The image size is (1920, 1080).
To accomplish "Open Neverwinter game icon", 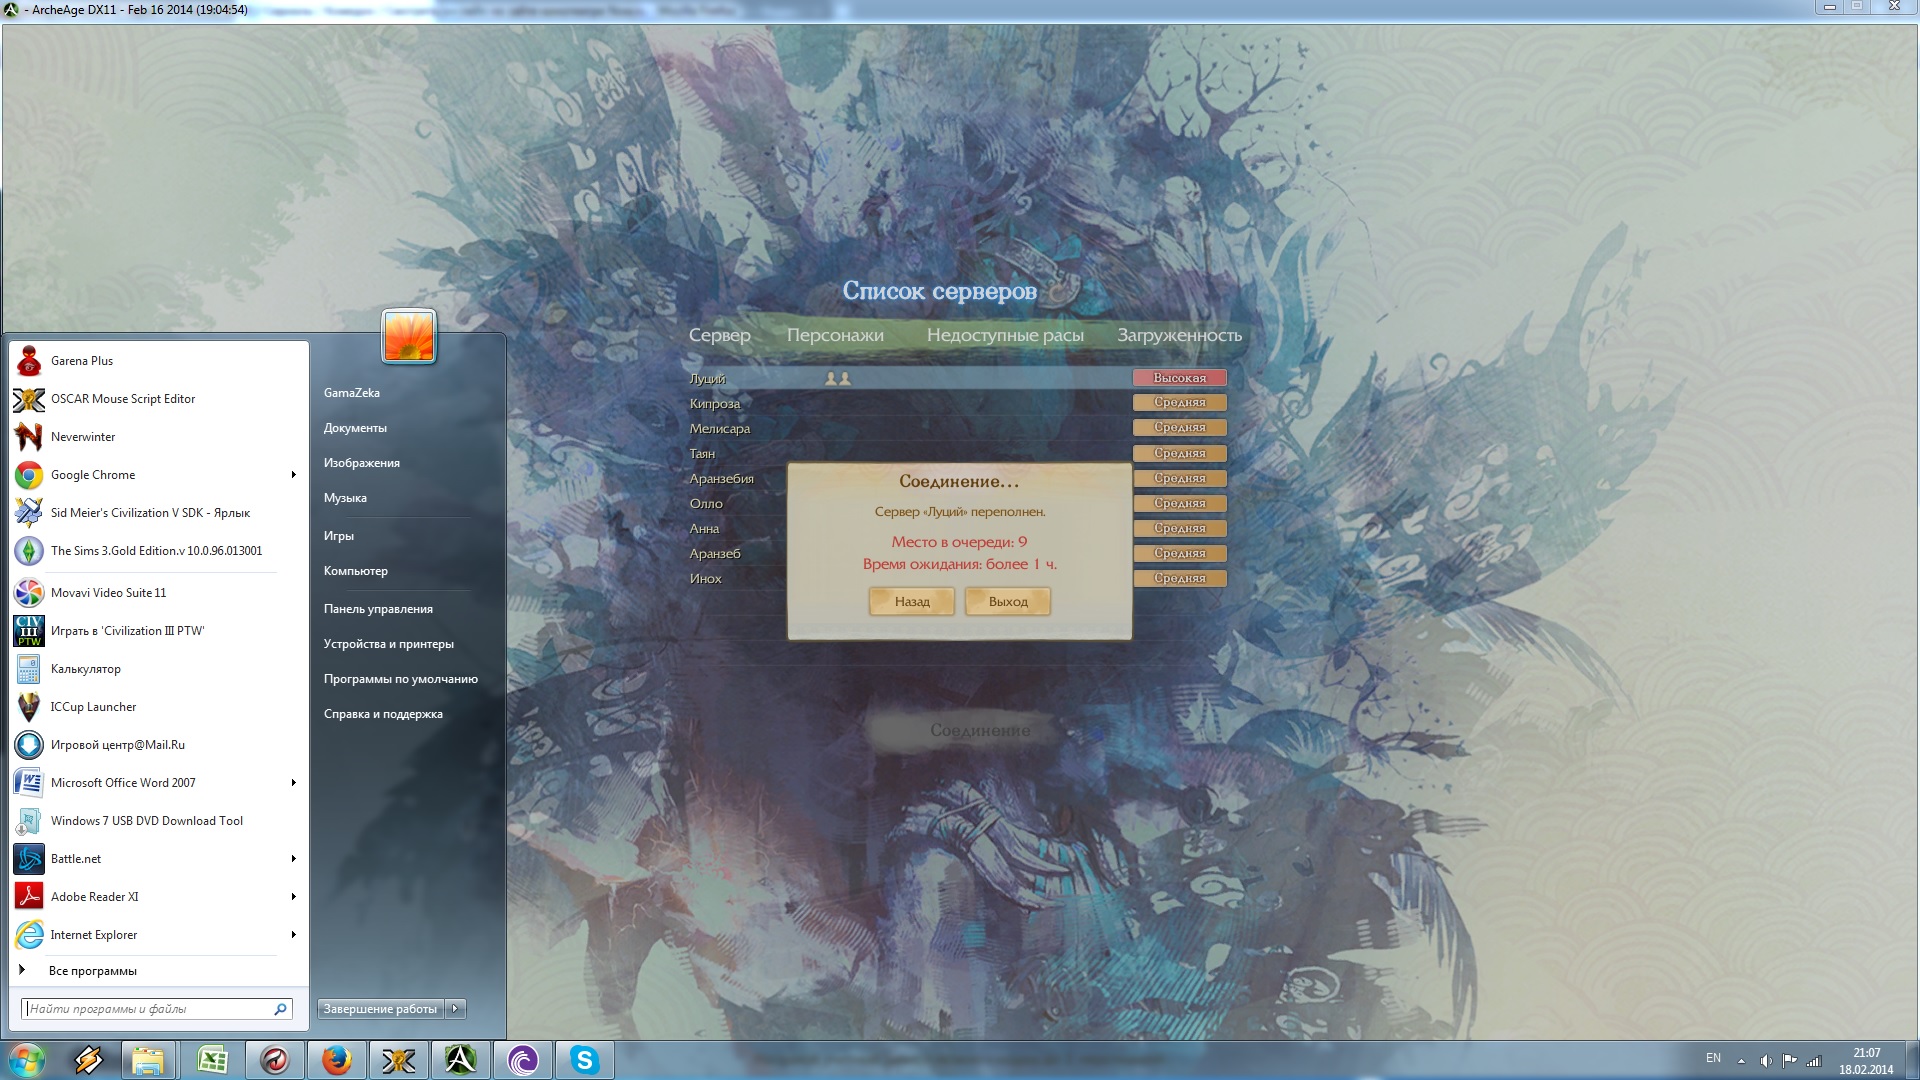I will coord(28,437).
